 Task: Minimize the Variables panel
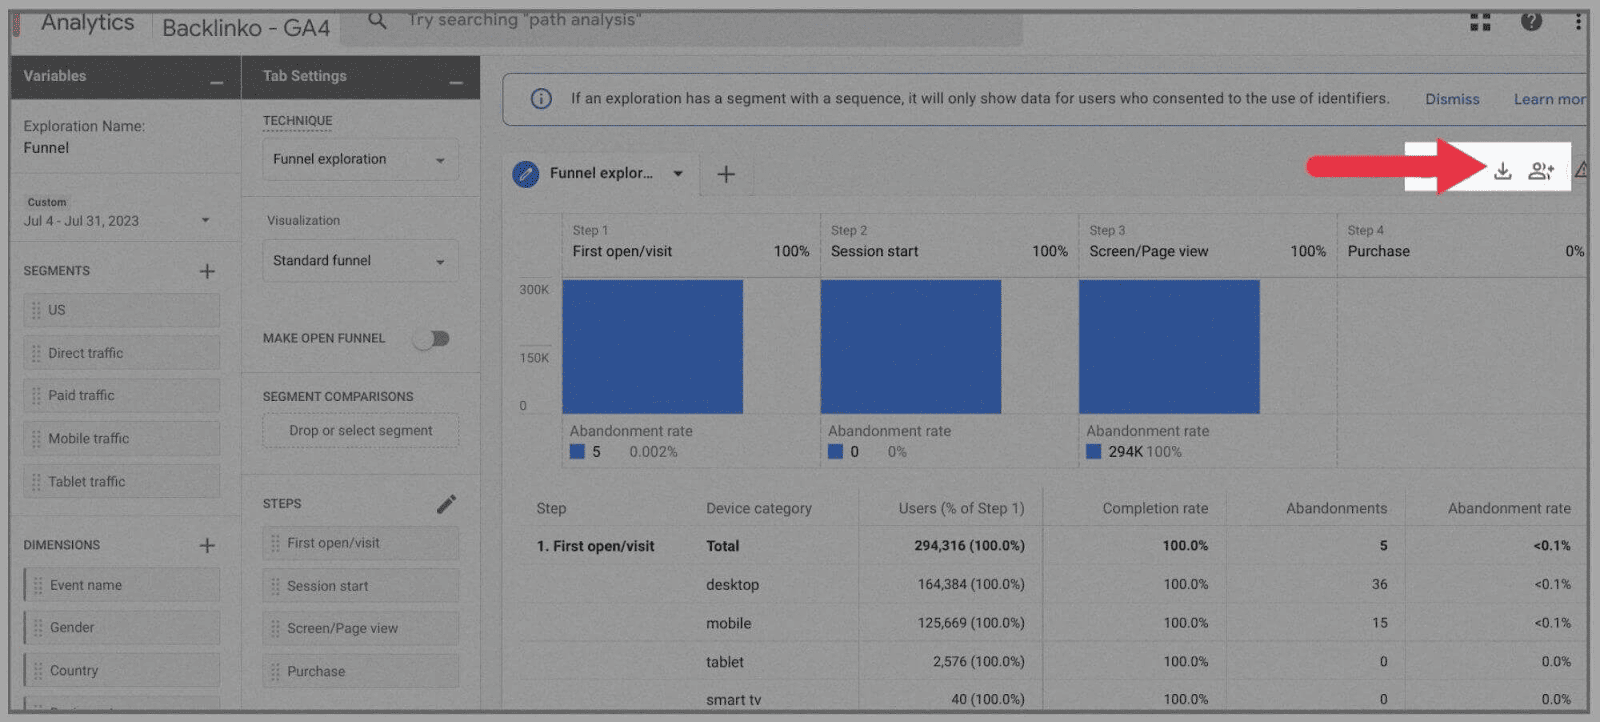tap(216, 82)
